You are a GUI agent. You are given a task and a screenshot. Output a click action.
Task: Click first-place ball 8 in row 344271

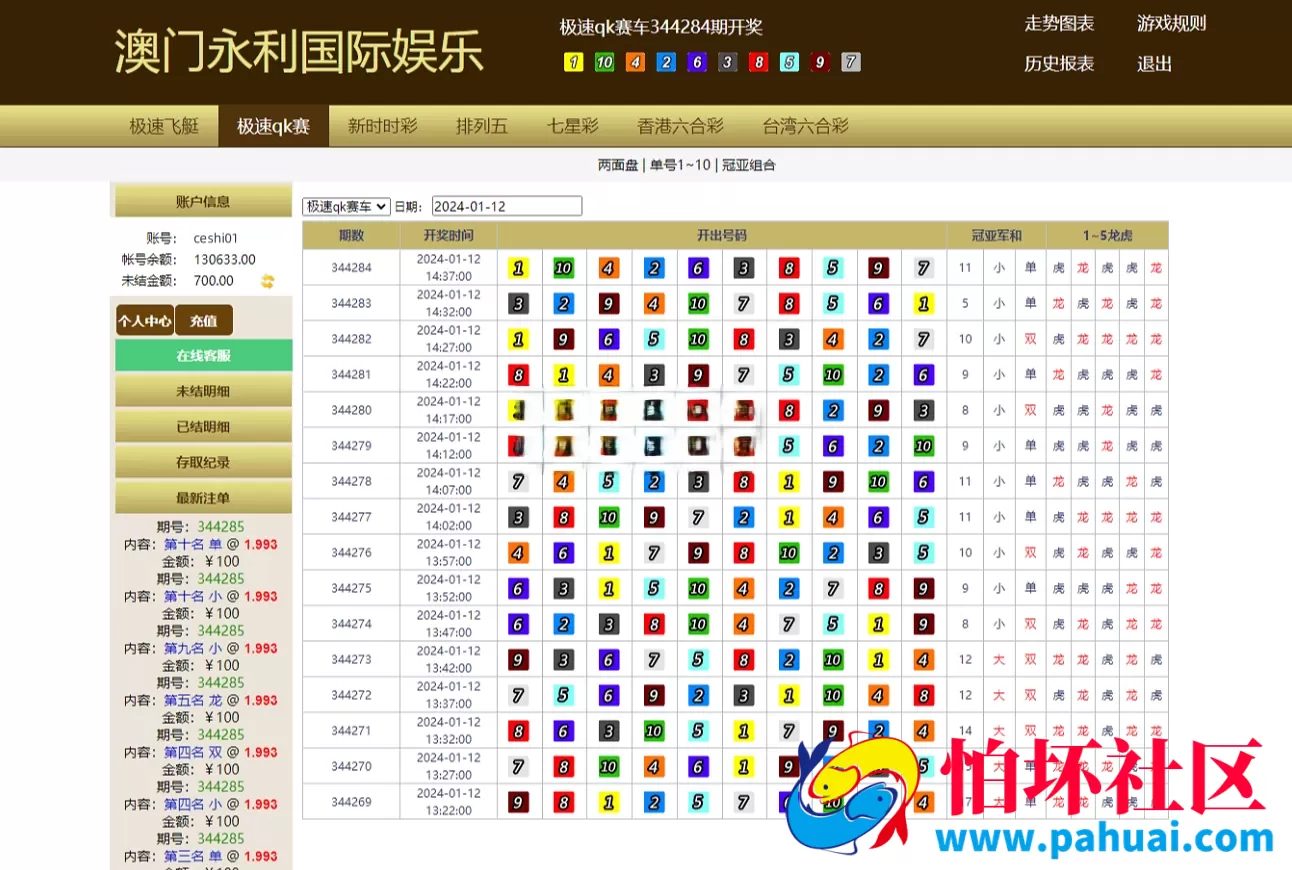(518, 731)
